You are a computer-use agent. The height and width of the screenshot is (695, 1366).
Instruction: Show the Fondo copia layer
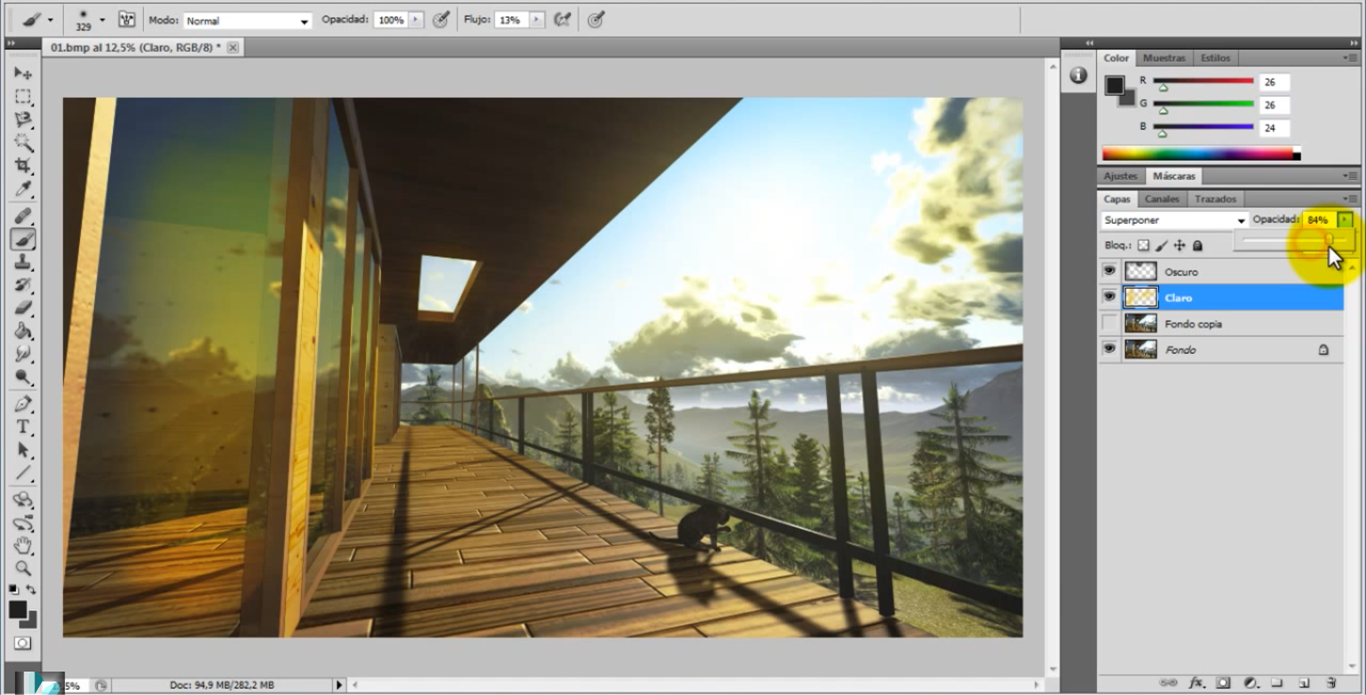1109,322
